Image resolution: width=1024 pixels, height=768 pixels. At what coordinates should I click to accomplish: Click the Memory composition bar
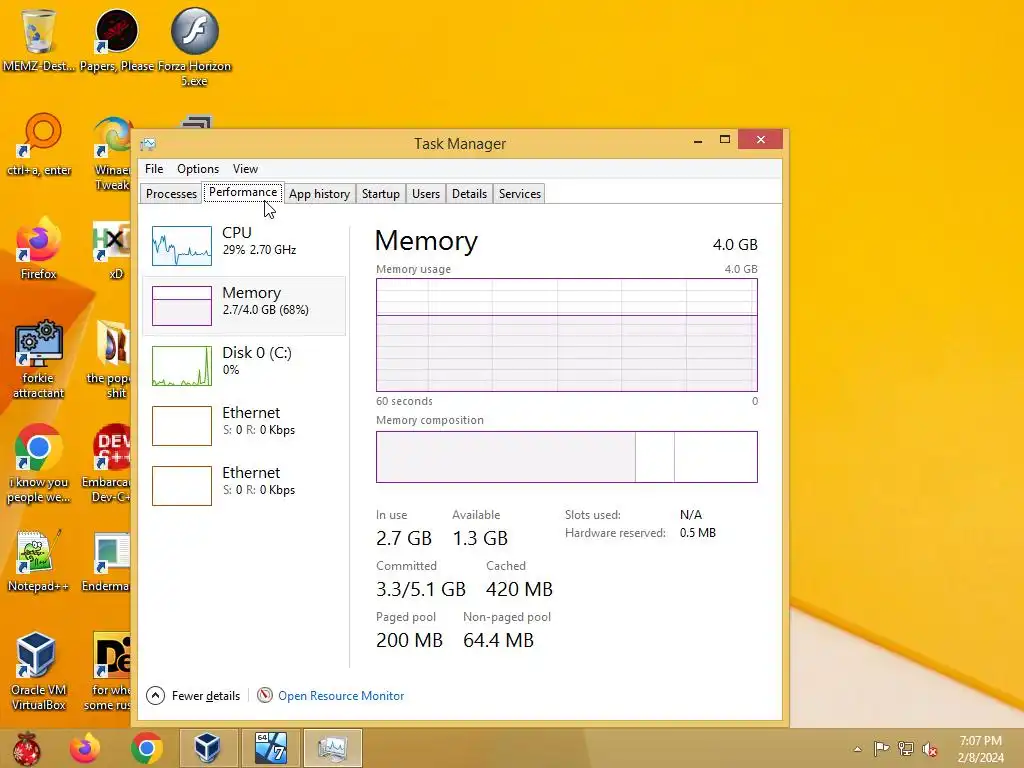(x=567, y=457)
